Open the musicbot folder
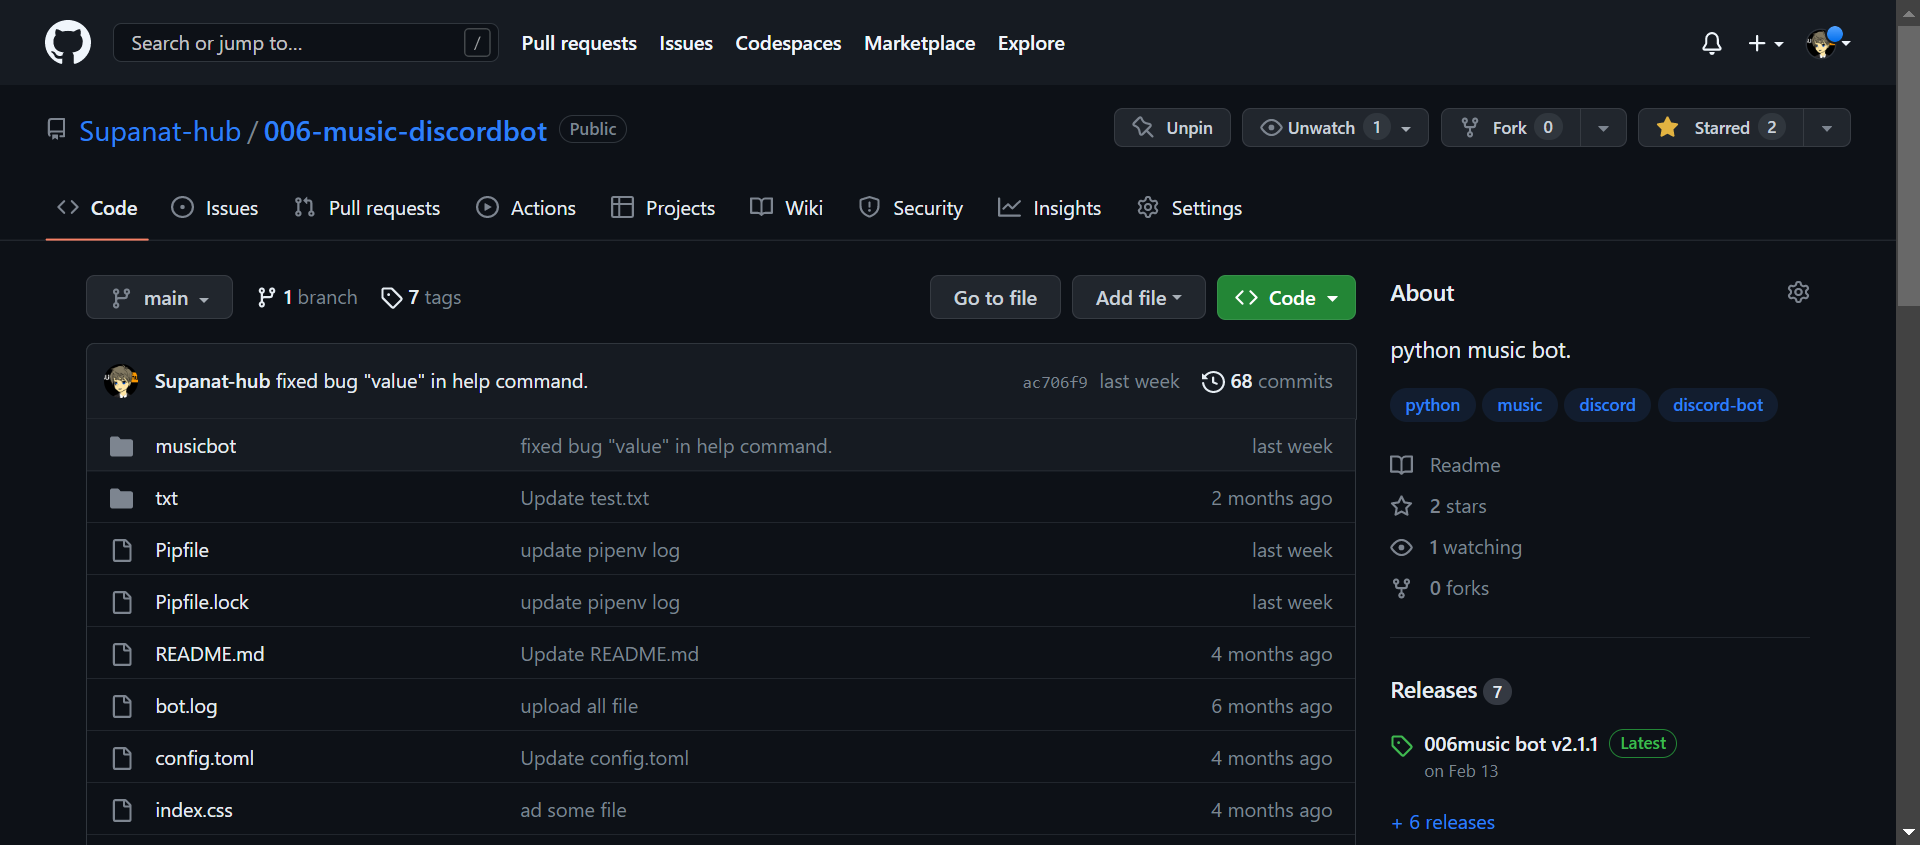This screenshot has height=845, width=1920. tap(196, 446)
